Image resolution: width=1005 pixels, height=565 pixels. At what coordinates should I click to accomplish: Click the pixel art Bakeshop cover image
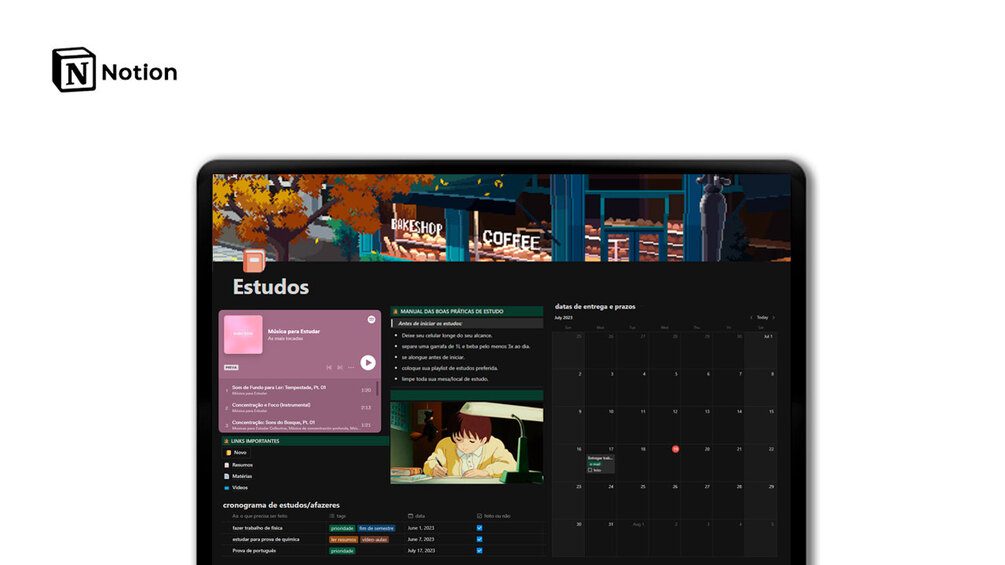[501, 218]
